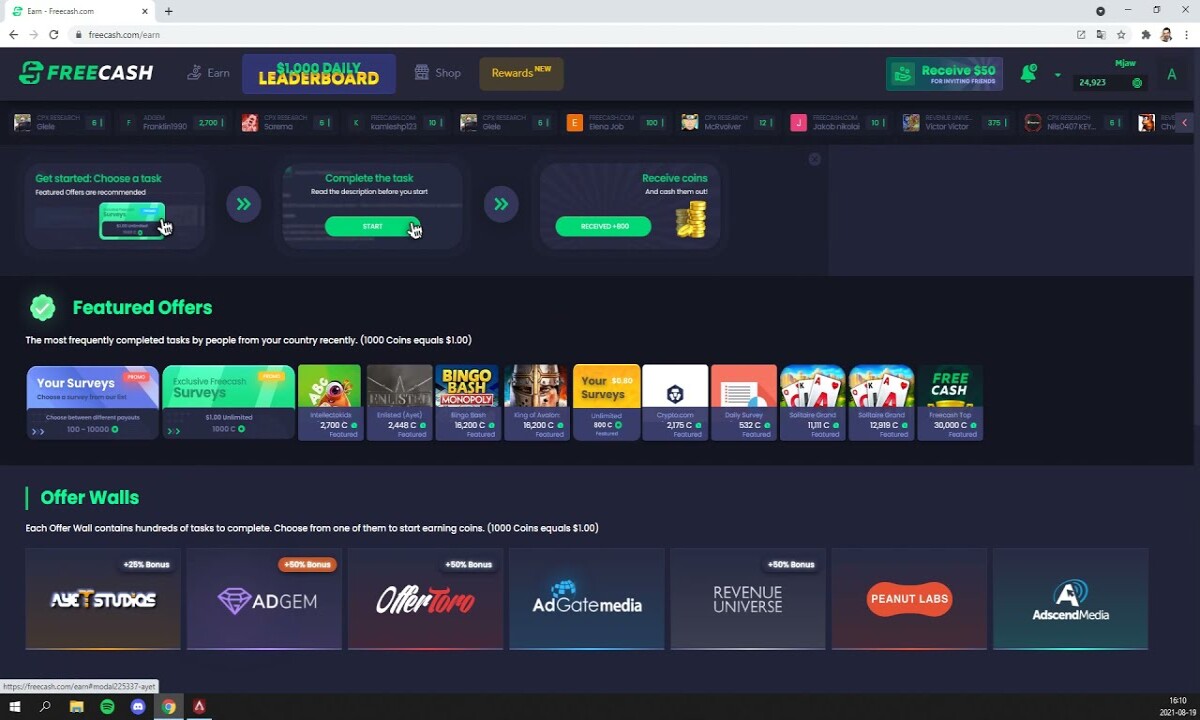Click McRvolver's ticker entry

[x=728, y=123]
